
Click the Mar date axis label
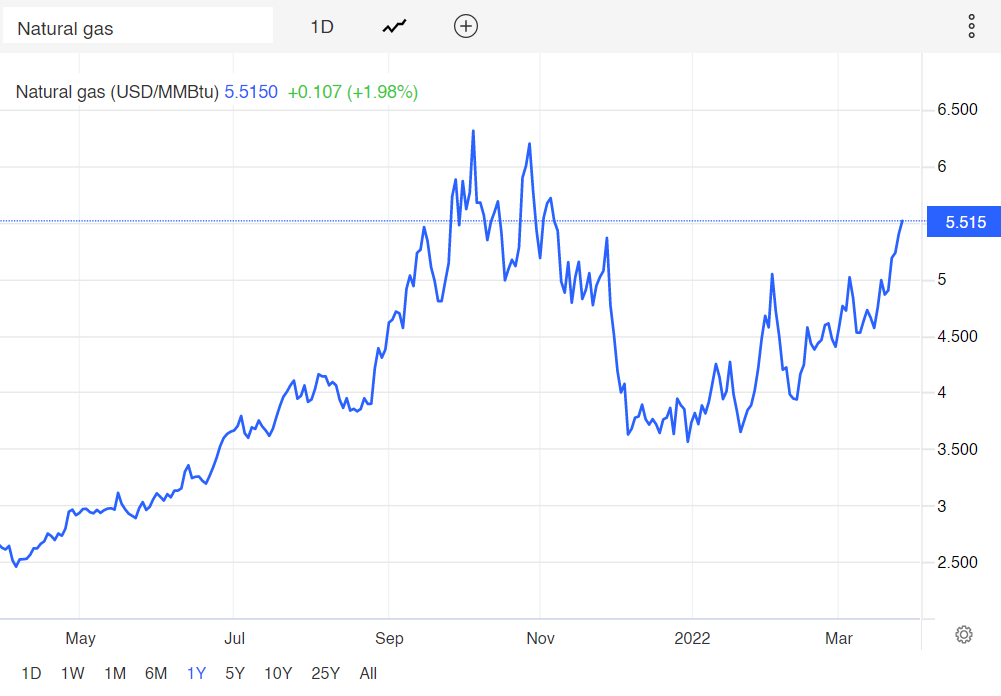click(839, 638)
